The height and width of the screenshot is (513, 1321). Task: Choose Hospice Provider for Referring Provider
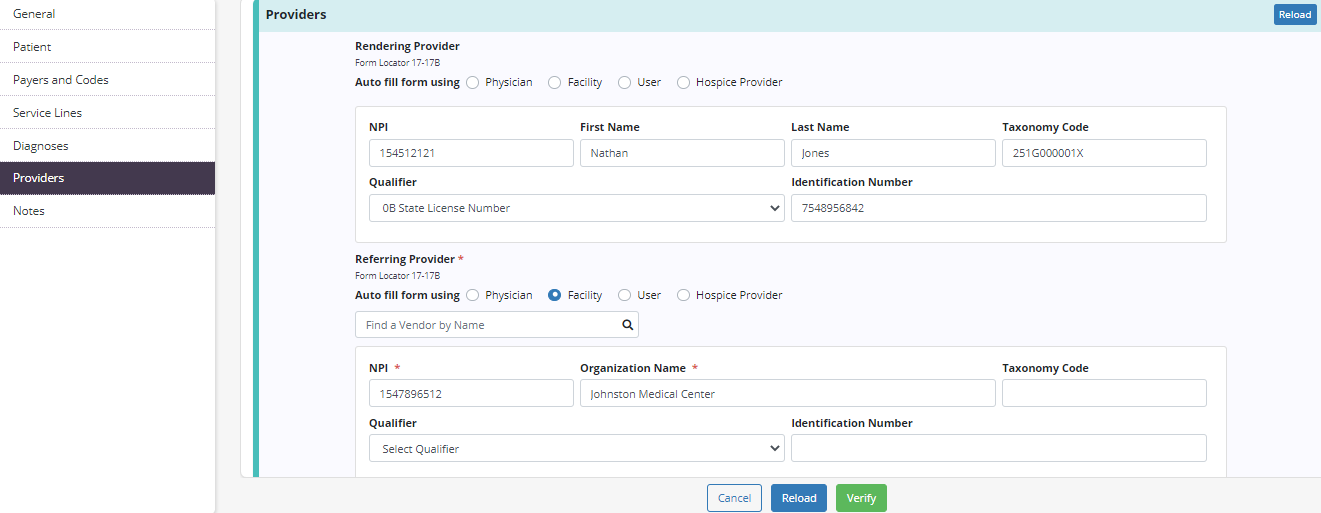pos(684,296)
